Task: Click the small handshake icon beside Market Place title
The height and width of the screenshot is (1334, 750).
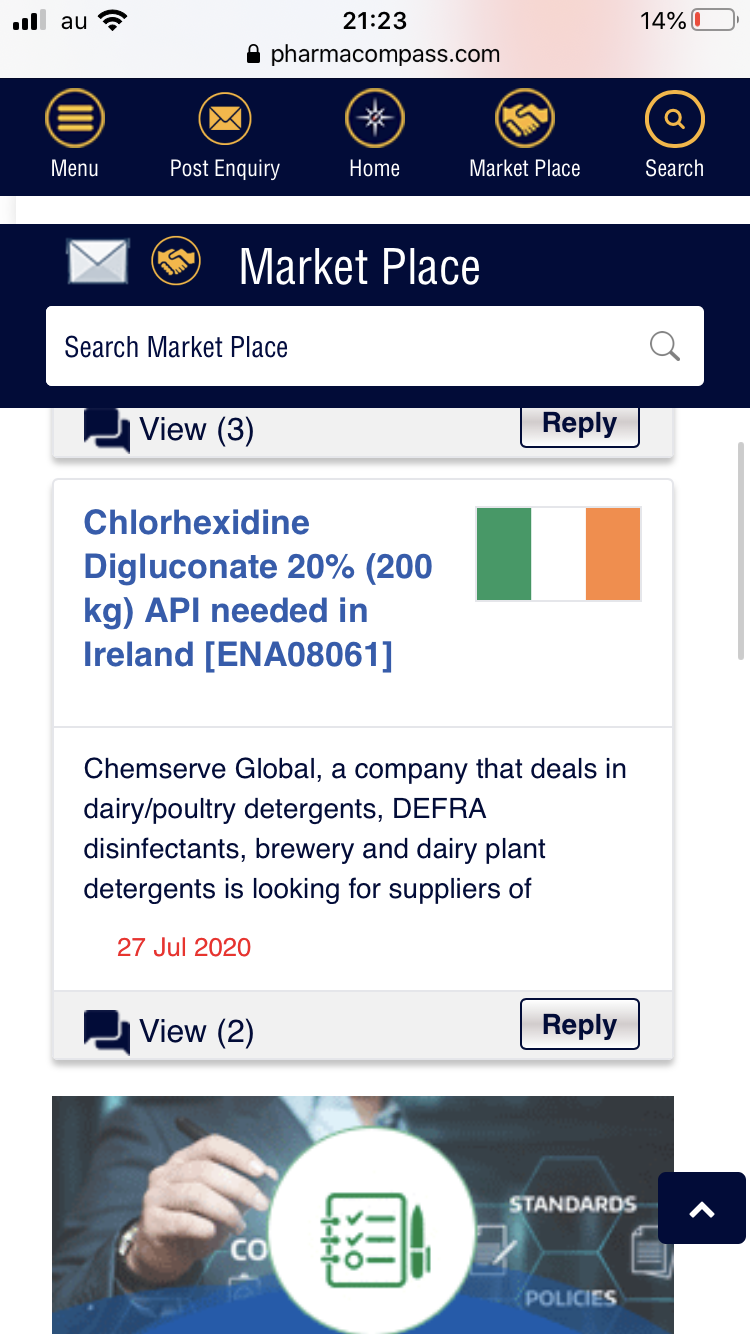Action: click(x=176, y=262)
